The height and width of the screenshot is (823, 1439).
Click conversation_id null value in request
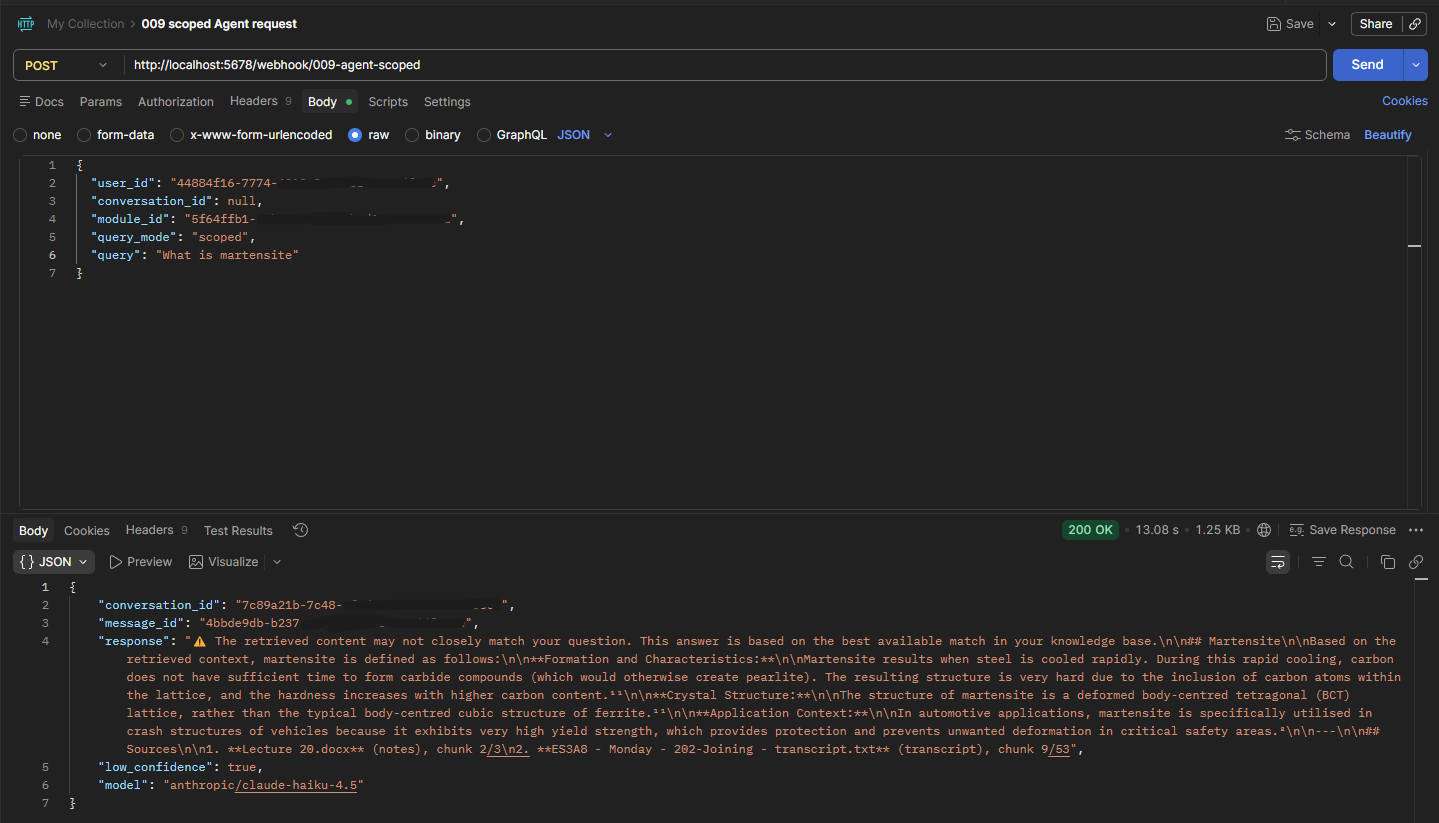pyautogui.click(x=243, y=201)
